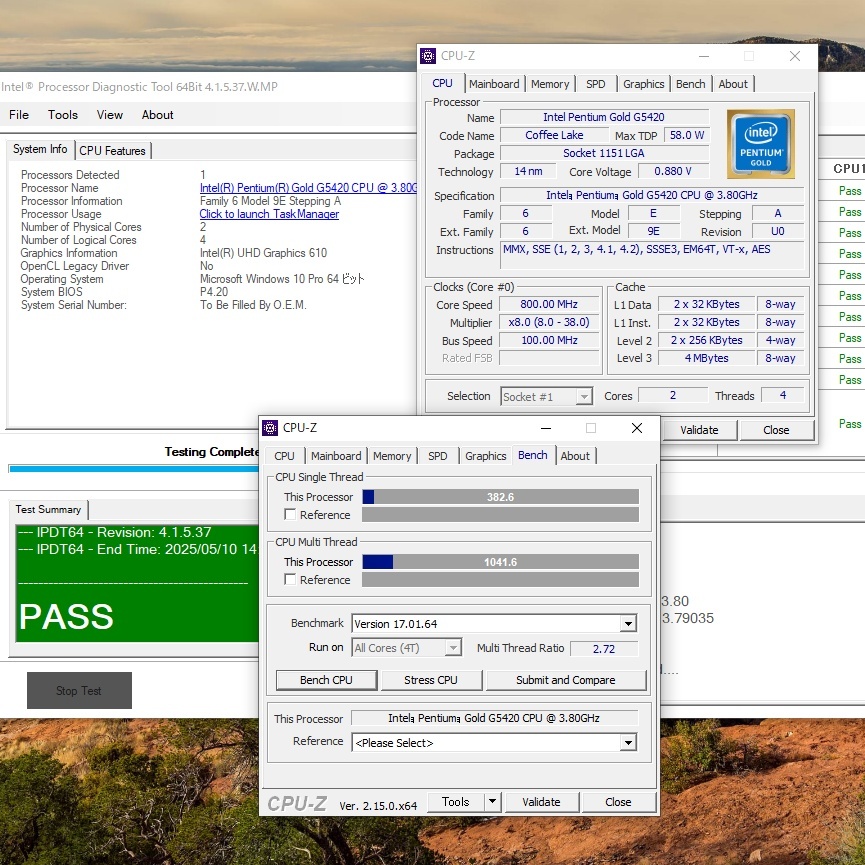Switch to Graphics tab in the Bench CPU-Z window
The image size is (865, 865).
click(x=485, y=456)
